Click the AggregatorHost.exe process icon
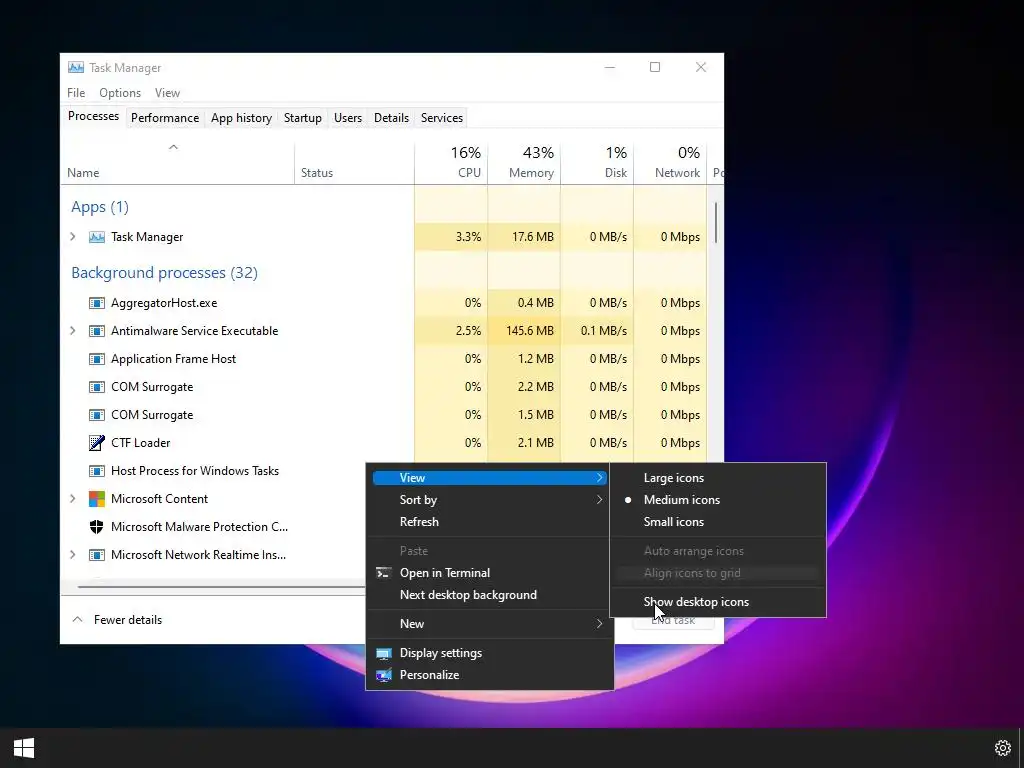Image resolution: width=1024 pixels, height=768 pixels. point(97,303)
